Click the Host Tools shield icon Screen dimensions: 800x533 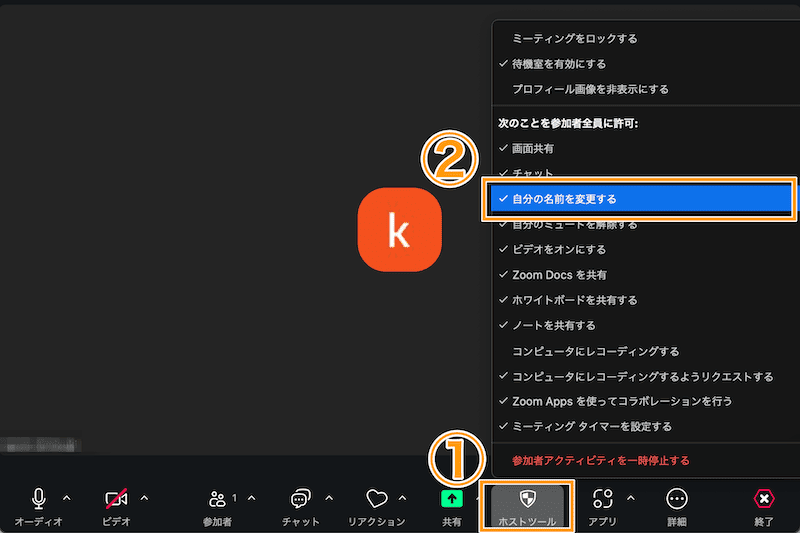coord(526,499)
